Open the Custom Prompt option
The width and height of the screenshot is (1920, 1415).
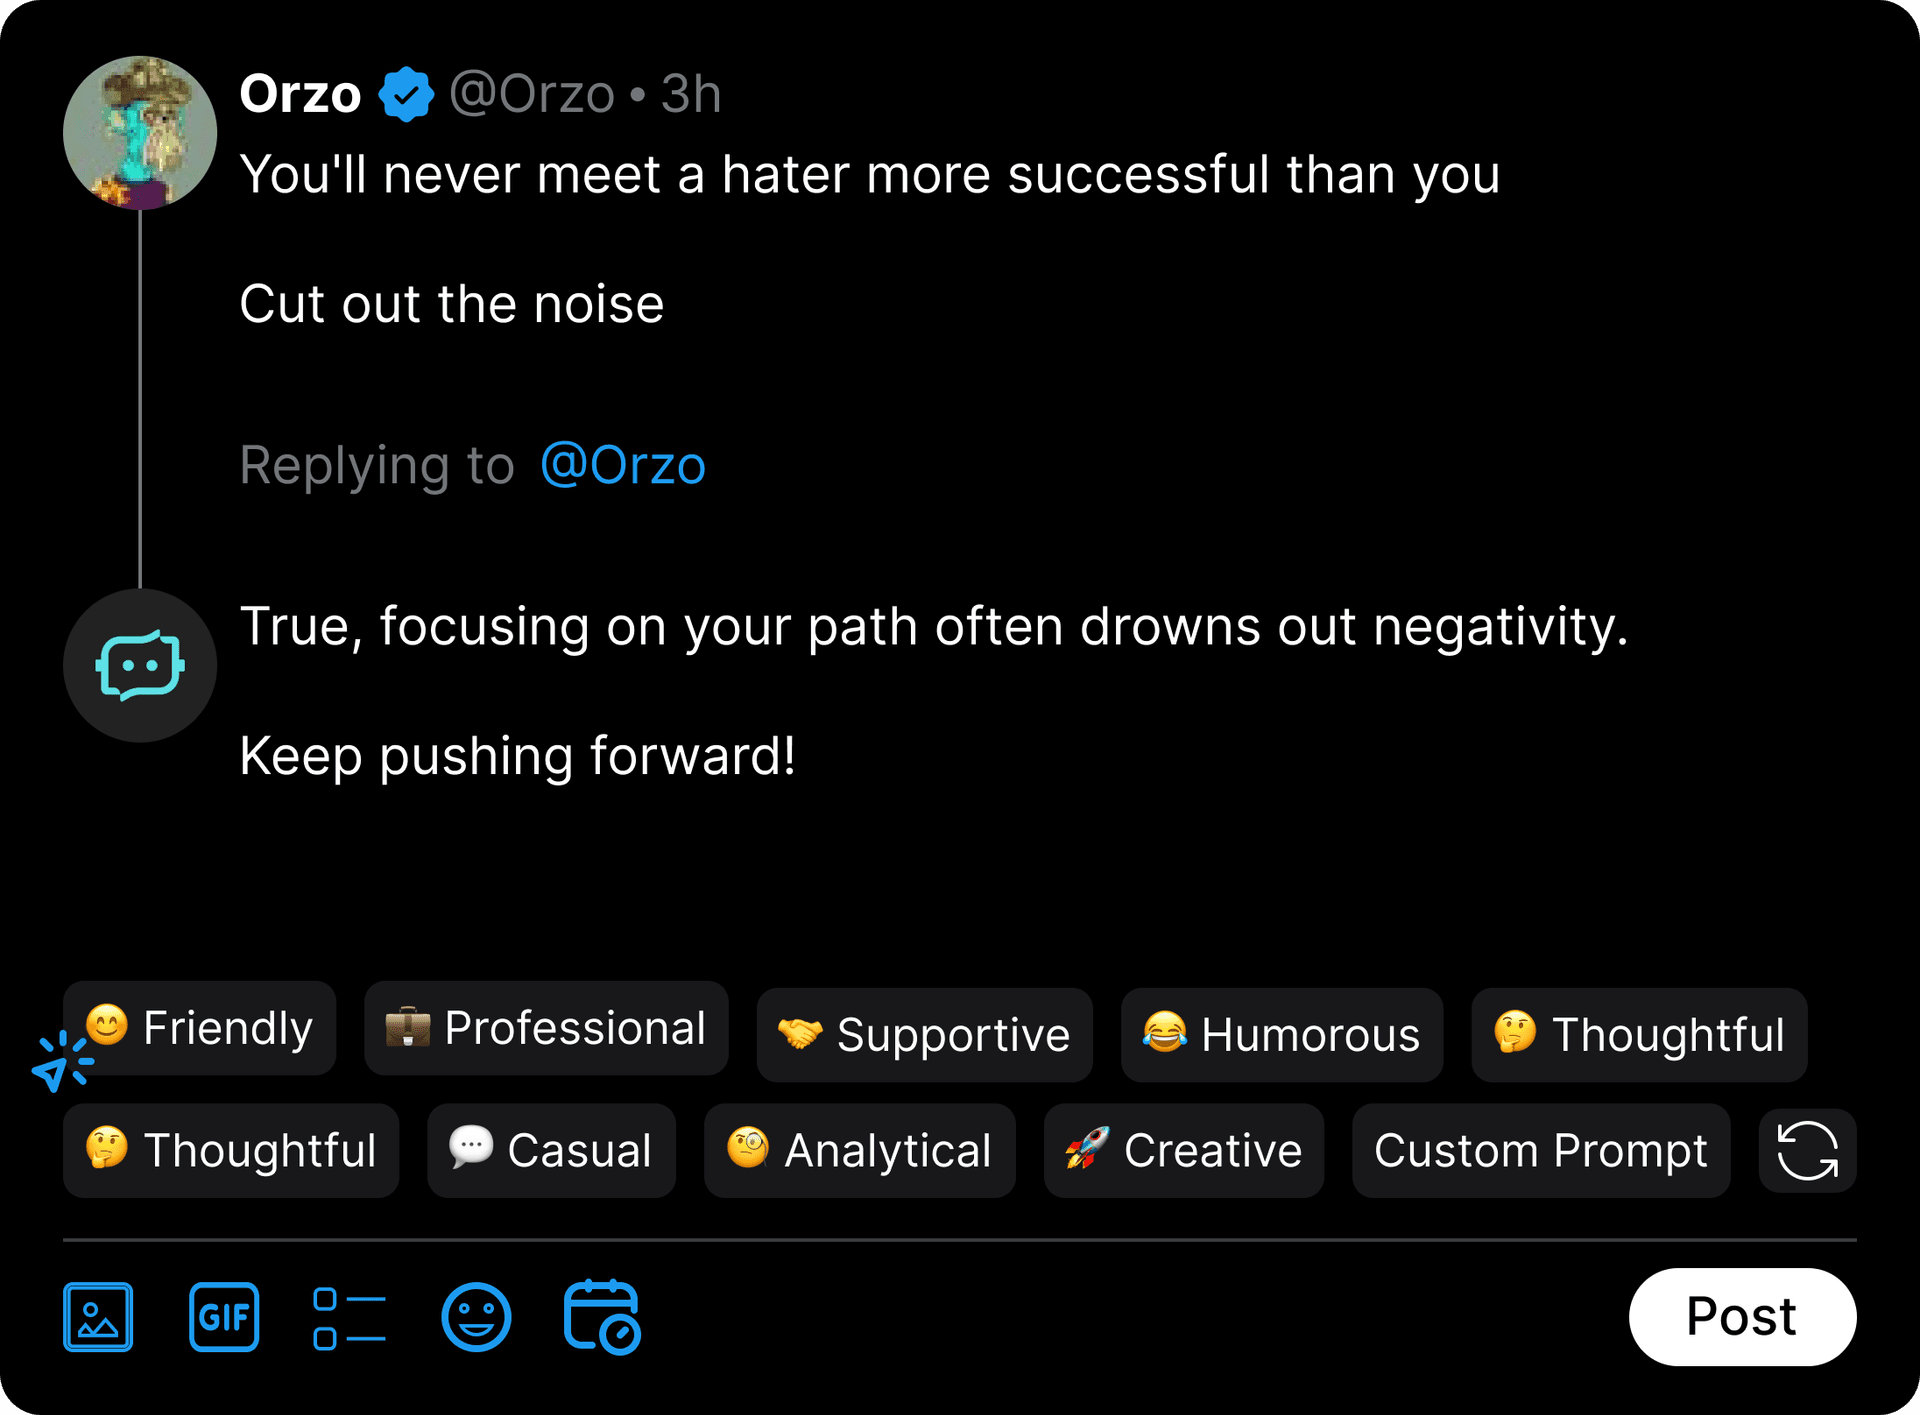(1540, 1150)
